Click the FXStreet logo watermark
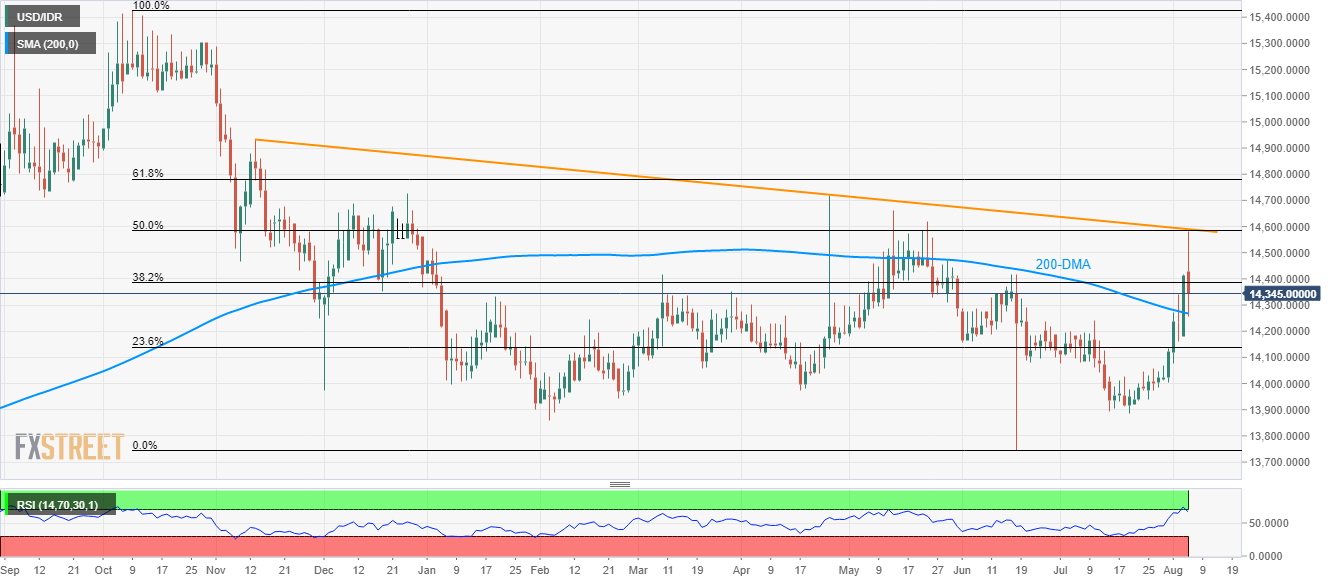 pos(70,446)
